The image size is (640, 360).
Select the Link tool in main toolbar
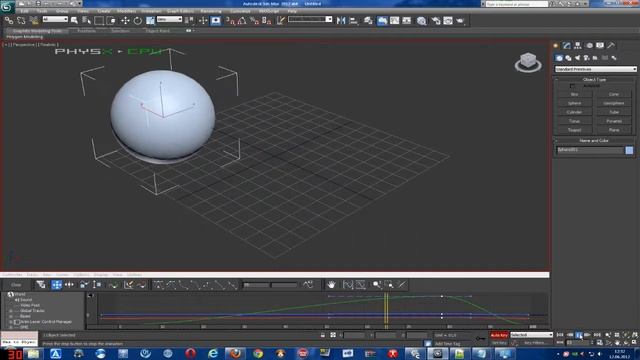tap(9, 20)
